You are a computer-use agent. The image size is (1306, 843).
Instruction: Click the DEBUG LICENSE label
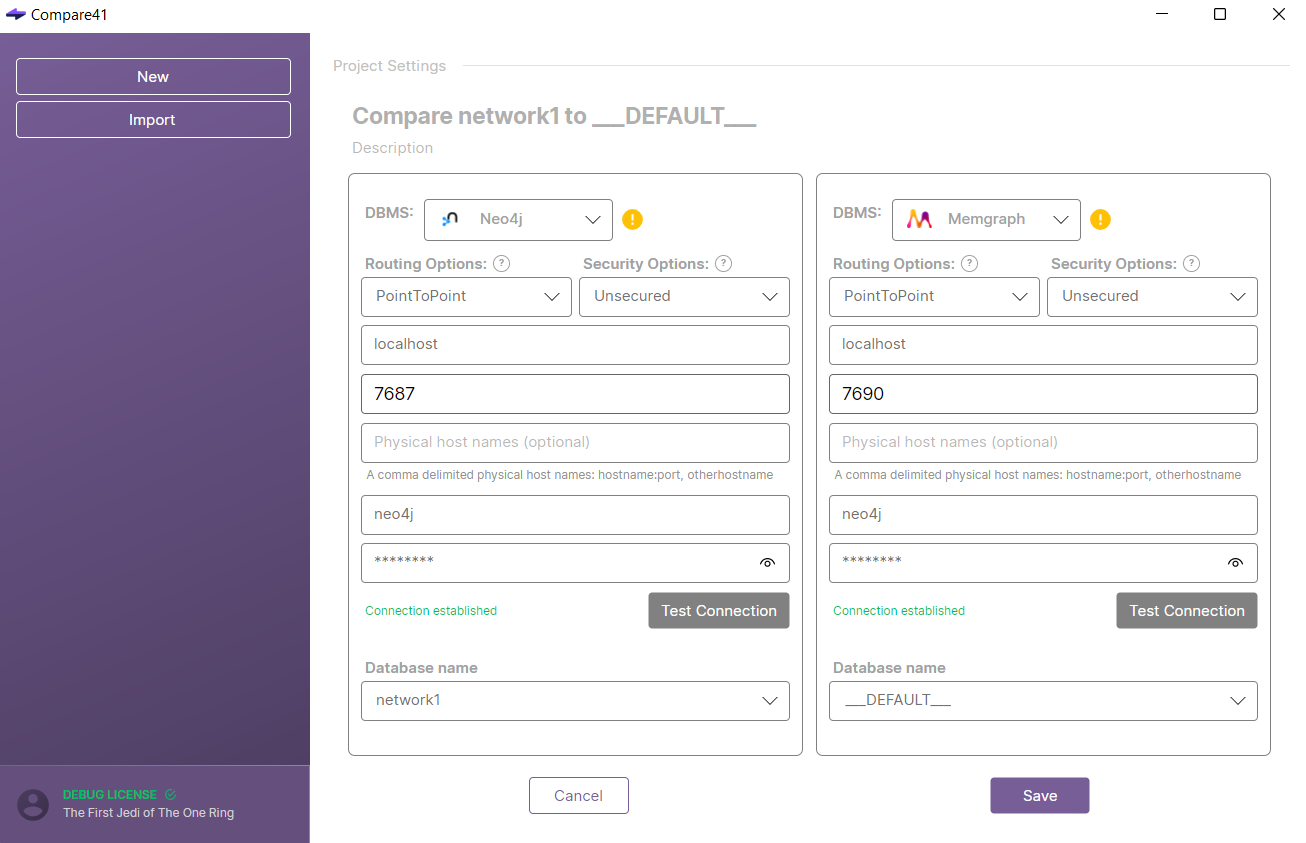[x=110, y=795]
